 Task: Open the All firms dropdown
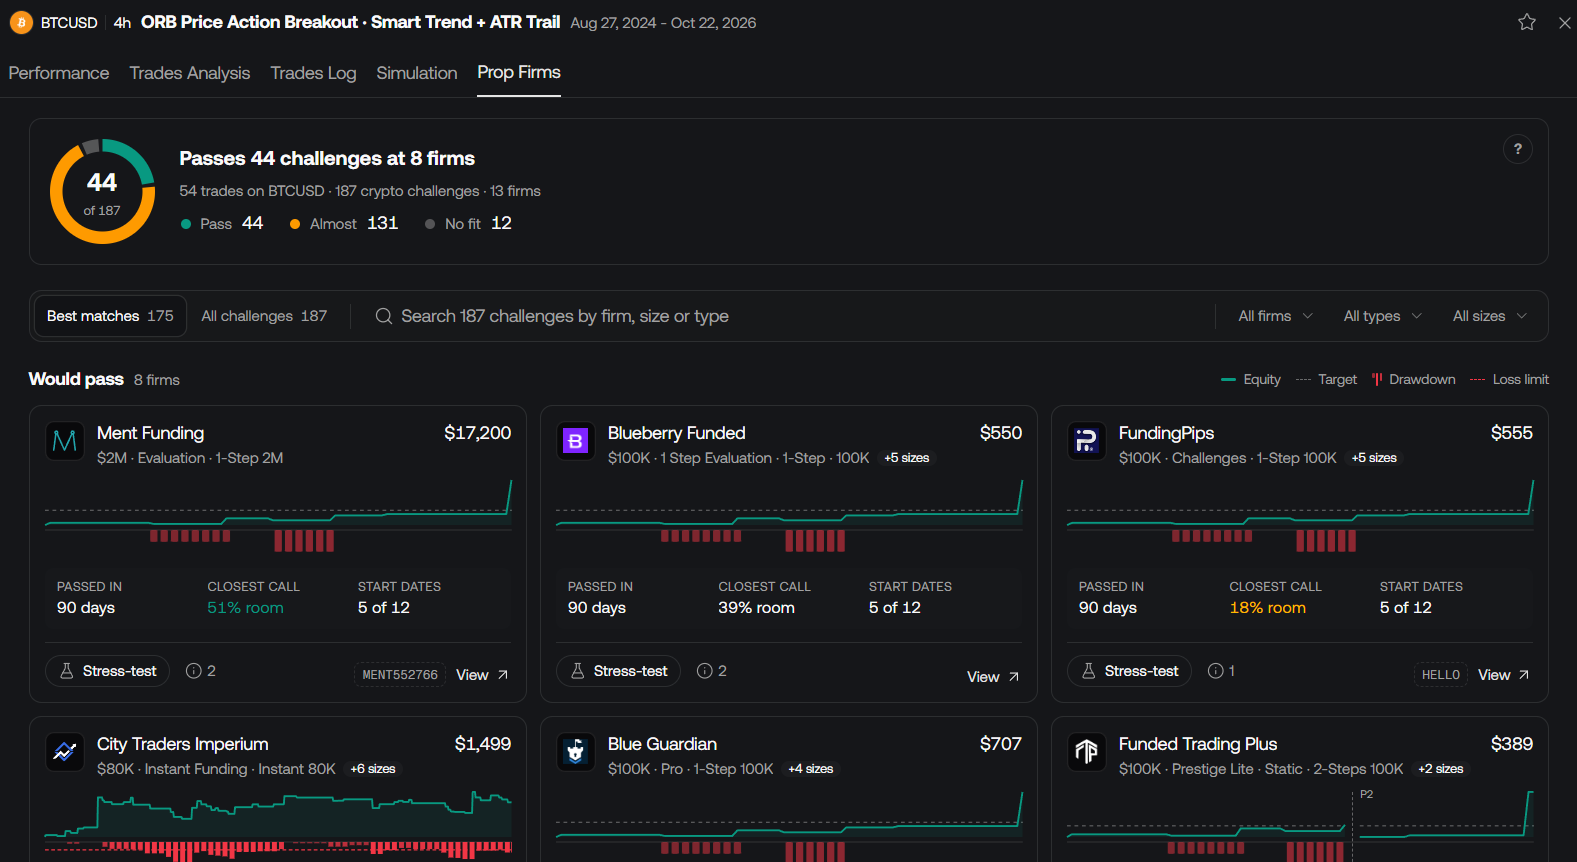point(1276,316)
